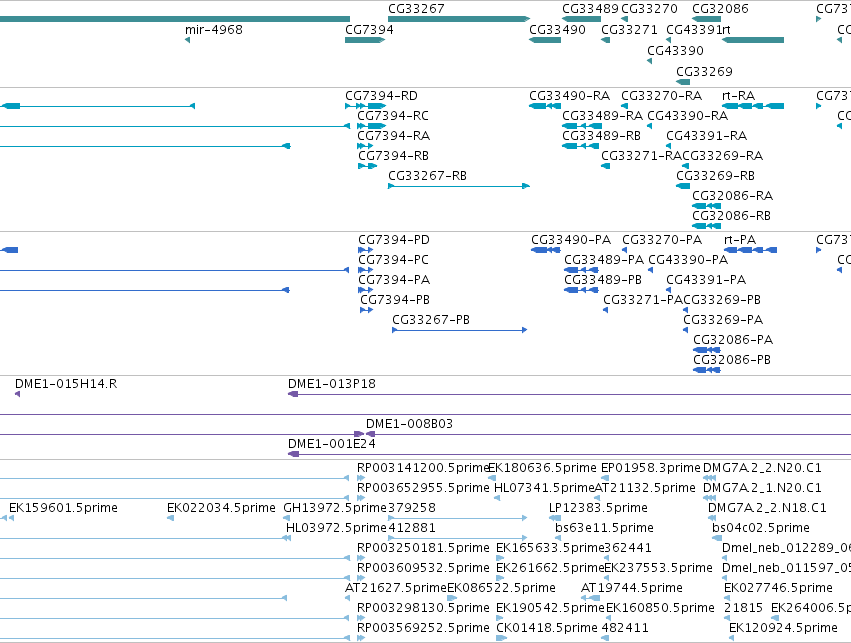Select the CG33267 gene label
851x643 pixels.
416,9
